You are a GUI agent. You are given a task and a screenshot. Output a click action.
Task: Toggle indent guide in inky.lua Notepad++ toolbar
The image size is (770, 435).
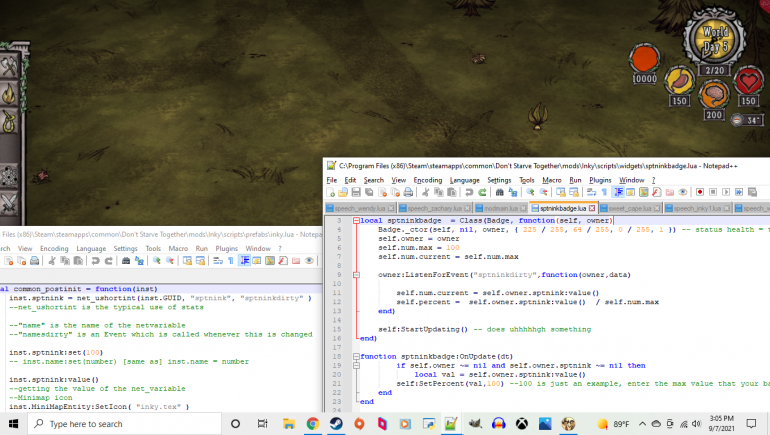click(x=245, y=261)
